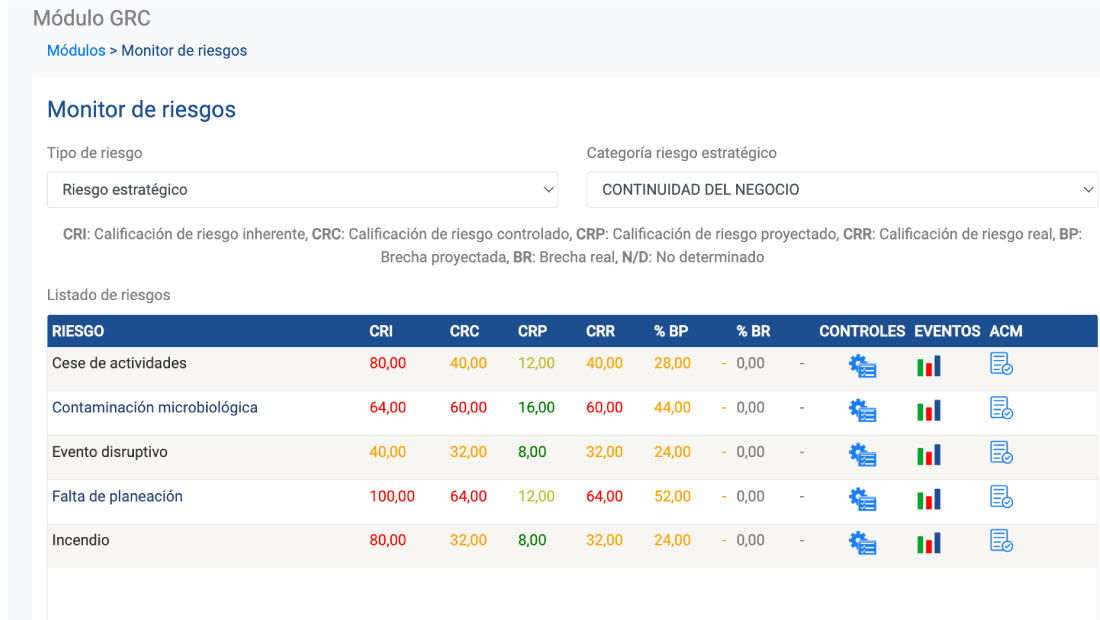The height and width of the screenshot is (620, 1100).
Task: Click % BP value 52,00 for Falta de planeación
Action: pos(672,497)
